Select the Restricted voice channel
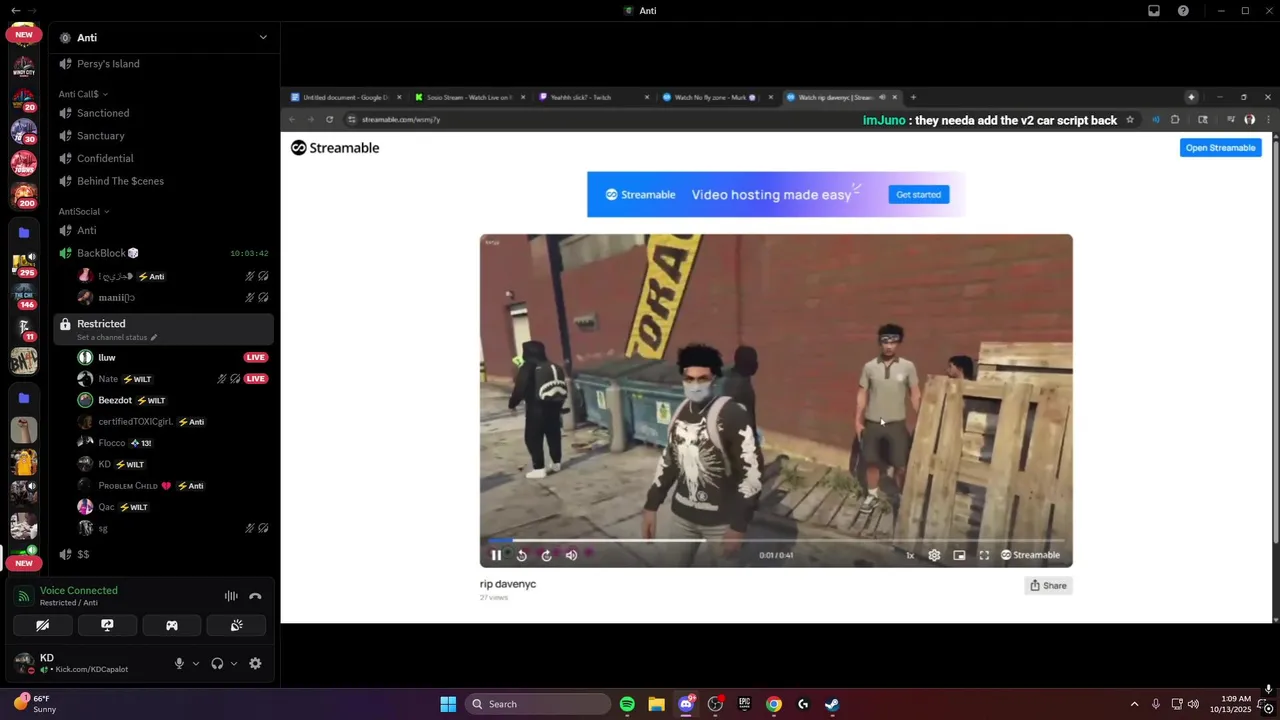 click(x=163, y=329)
